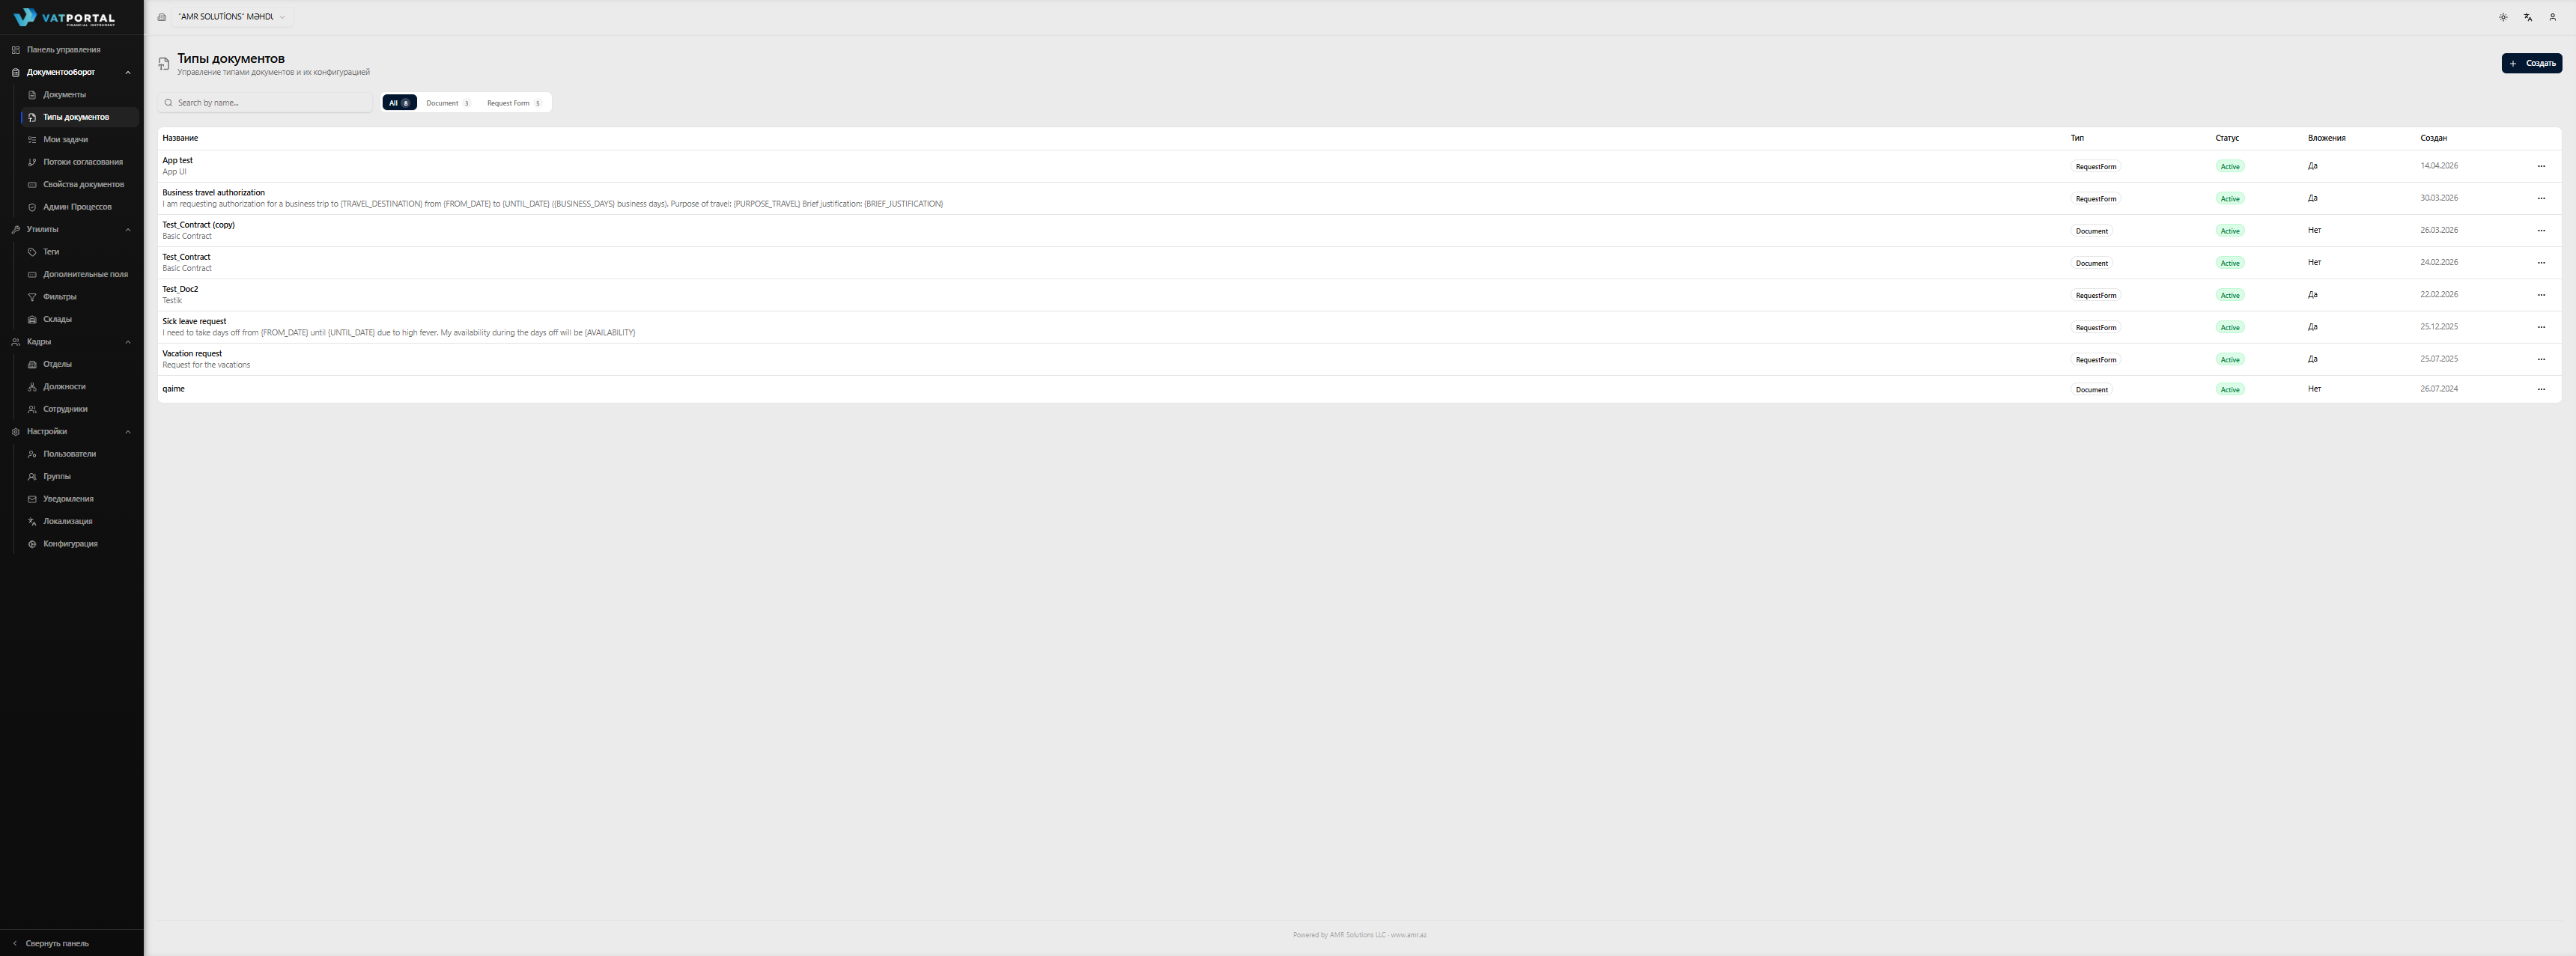Collapse the Настройки section
The height and width of the screenshot is (956, 2576).
[127, 432]
